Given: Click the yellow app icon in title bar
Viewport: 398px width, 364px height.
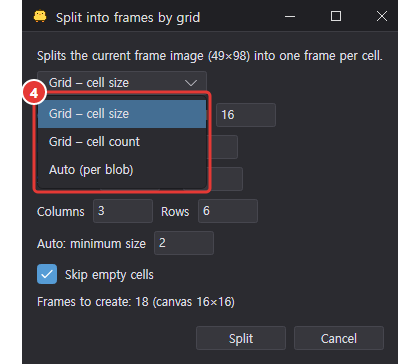Looking at the screenshot, I should pos(40,16).
